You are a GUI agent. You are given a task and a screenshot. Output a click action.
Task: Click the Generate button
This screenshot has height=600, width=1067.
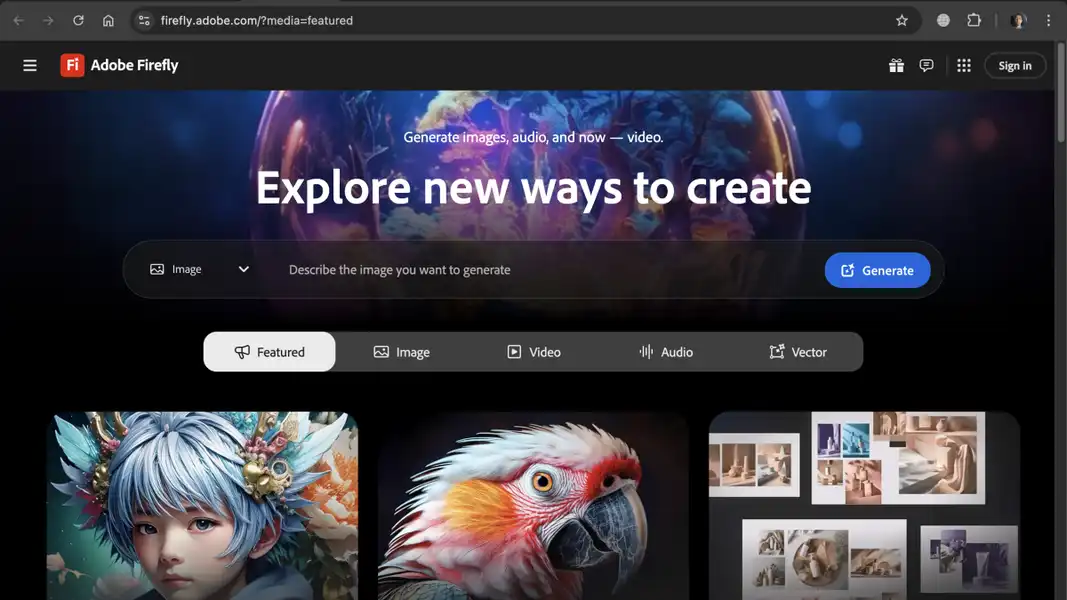(877, 269)
